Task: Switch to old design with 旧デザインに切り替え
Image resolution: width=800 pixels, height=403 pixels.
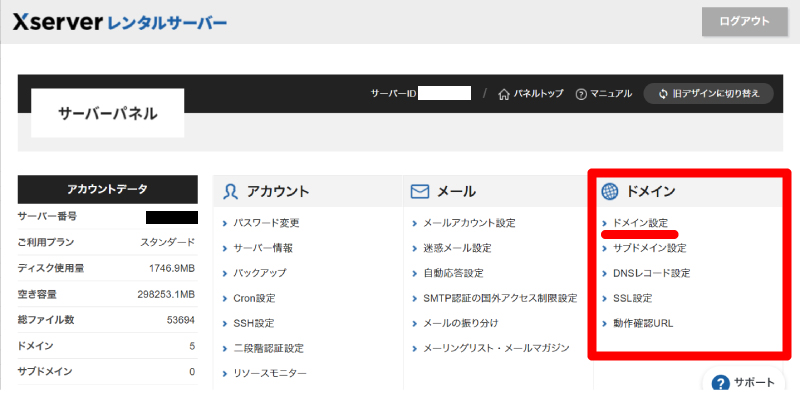Action: (708, 93)
